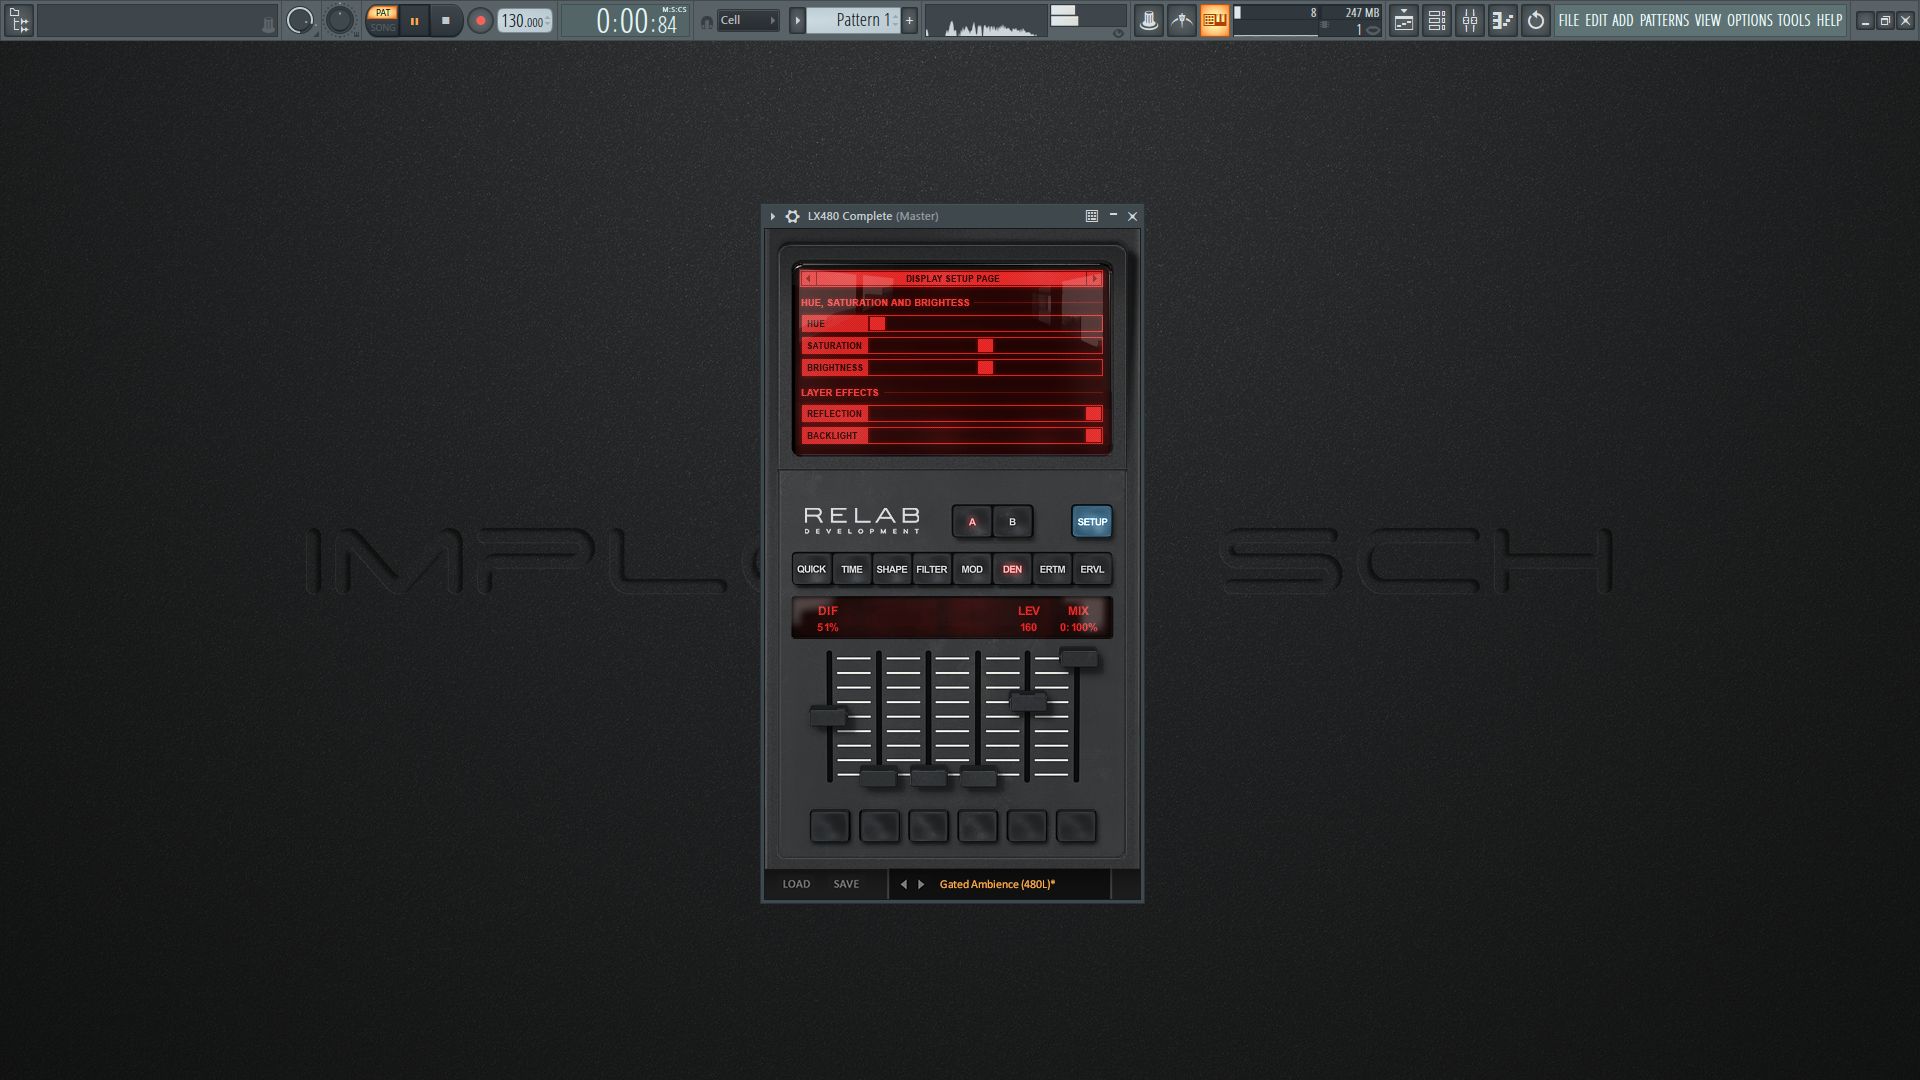This screenshot has width=1920, height=1080.
Task: Click the LX480 window grid/detach icon
Action: pos(1092,216)
